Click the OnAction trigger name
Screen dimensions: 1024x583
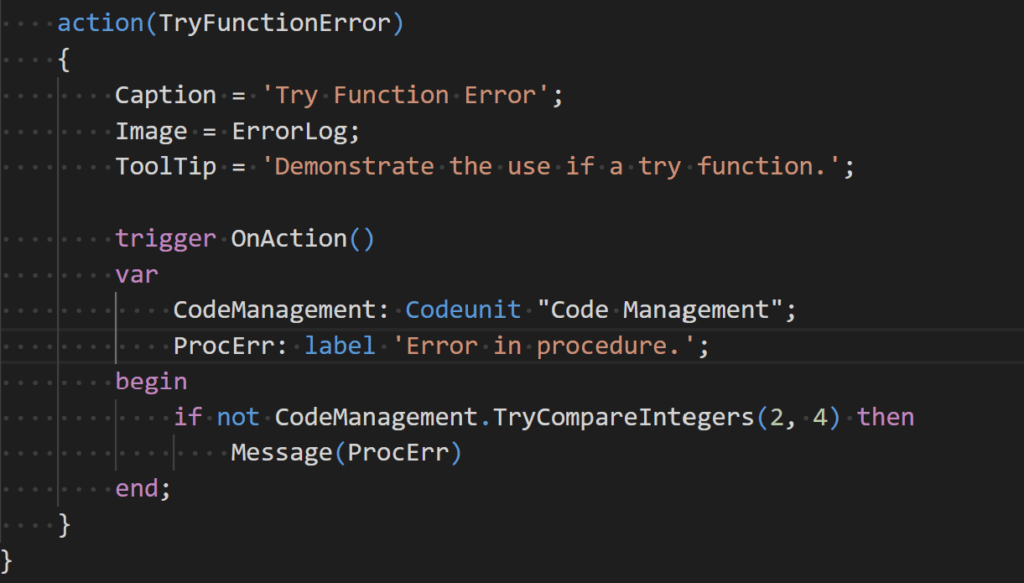click(290, 238)
